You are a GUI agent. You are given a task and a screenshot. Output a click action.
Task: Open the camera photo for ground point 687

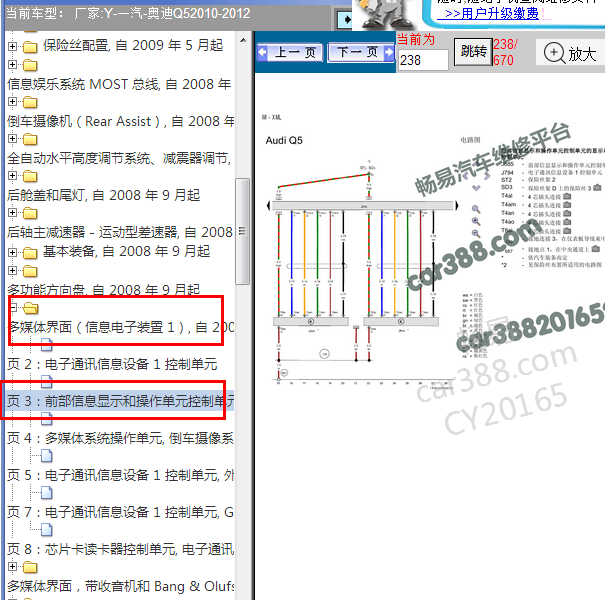tap(595, 249)
